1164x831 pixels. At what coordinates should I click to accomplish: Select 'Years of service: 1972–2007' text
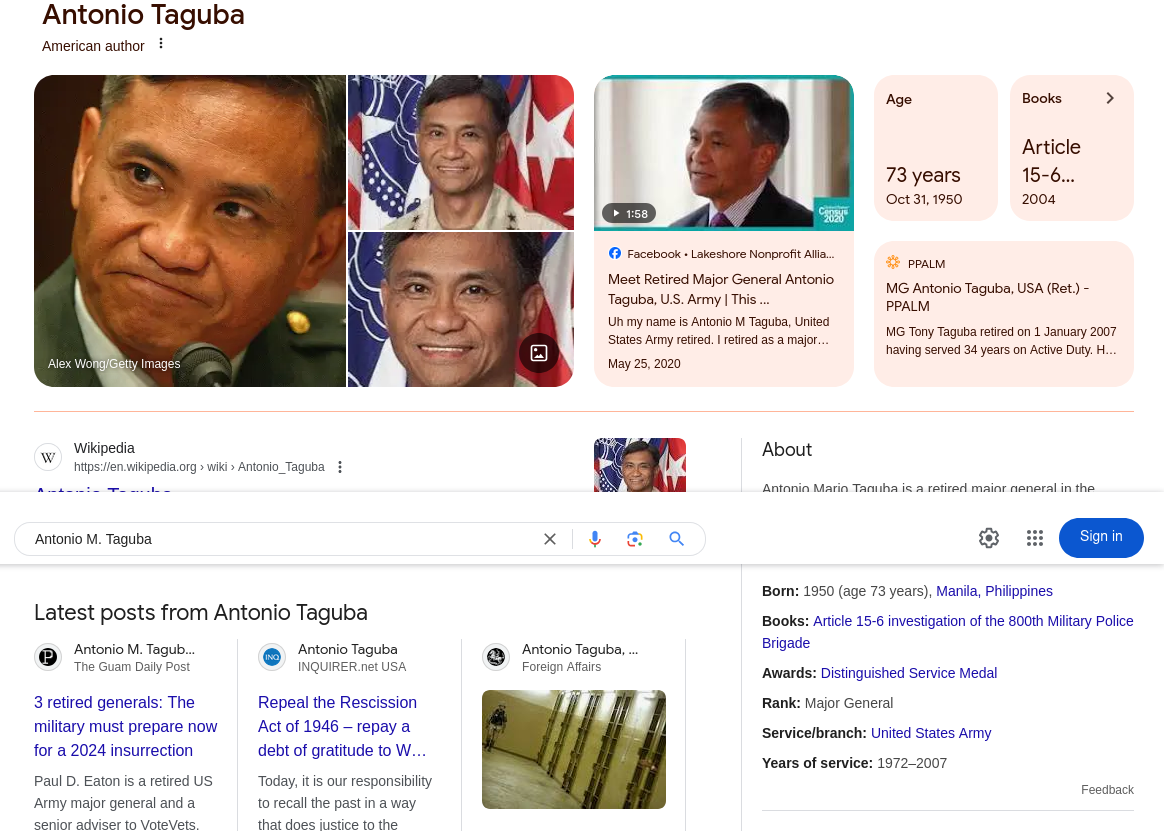click(x=854, y=763)
